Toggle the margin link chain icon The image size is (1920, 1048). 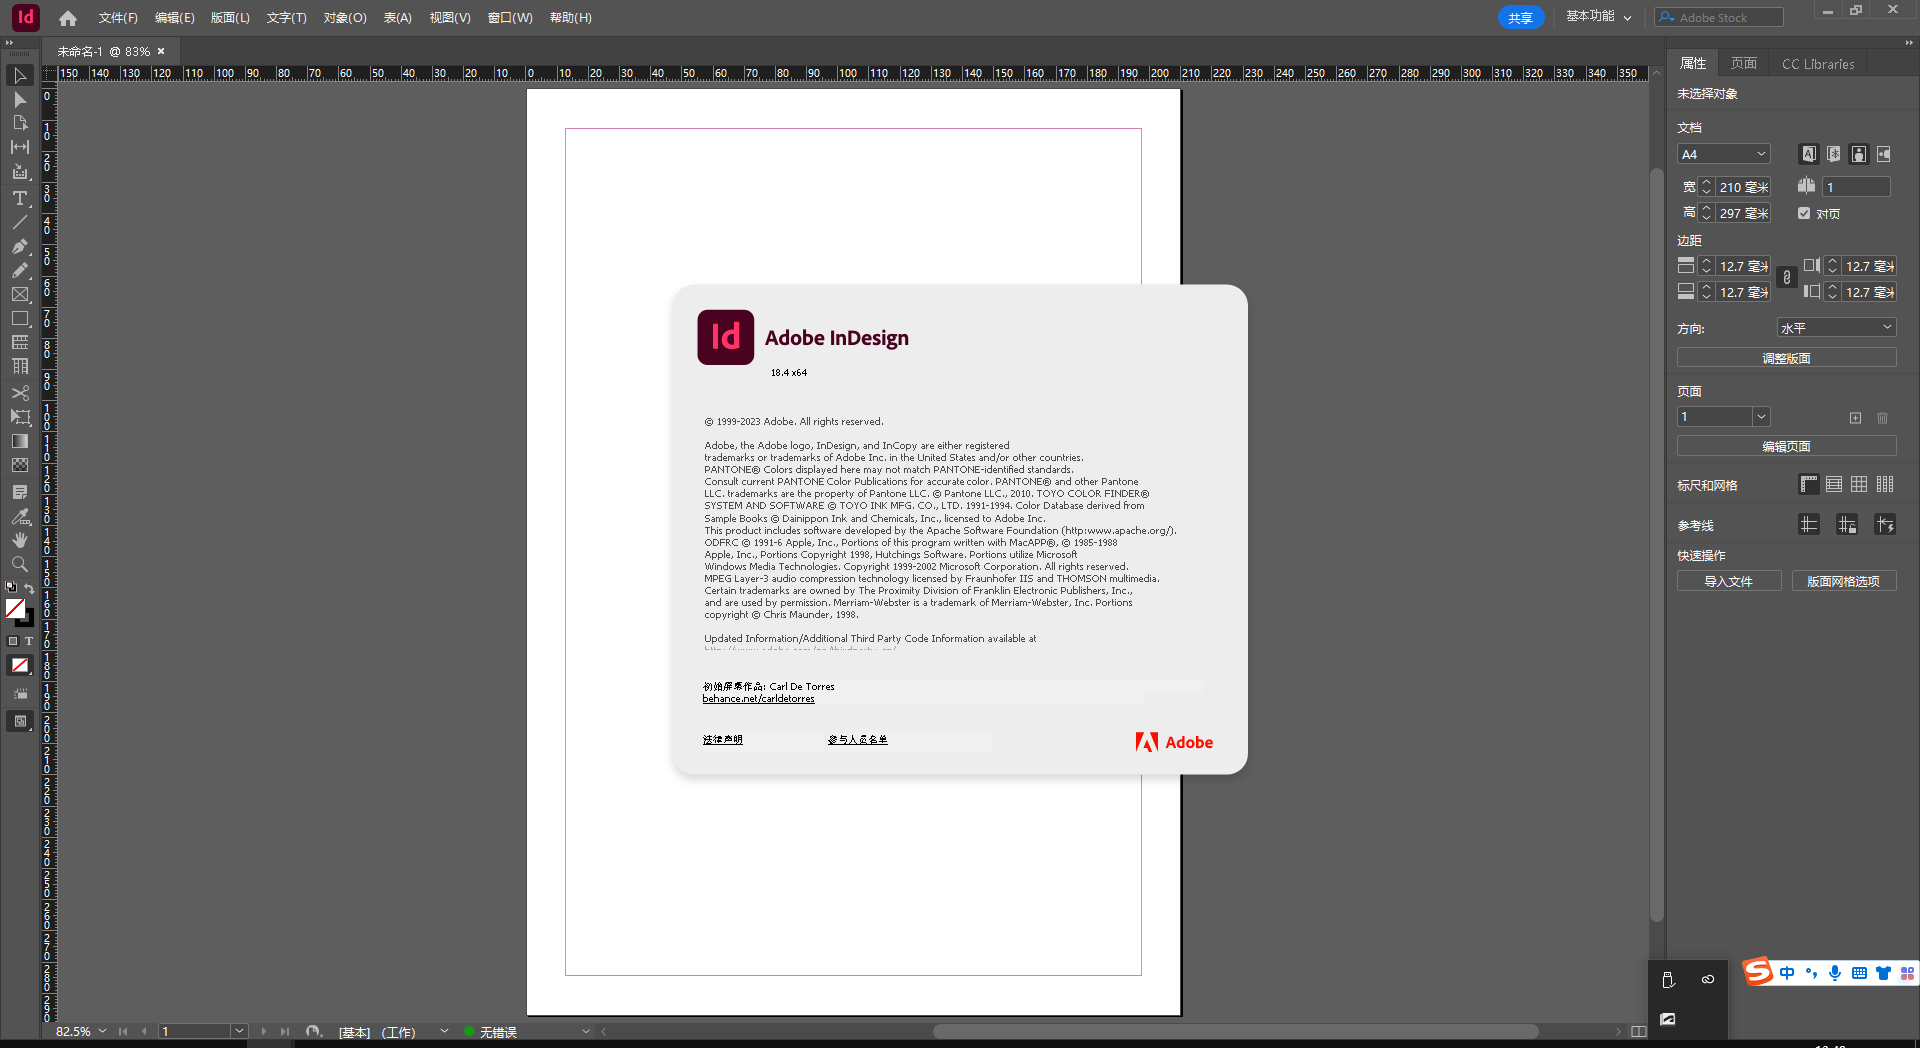(x=1787, y=278)
